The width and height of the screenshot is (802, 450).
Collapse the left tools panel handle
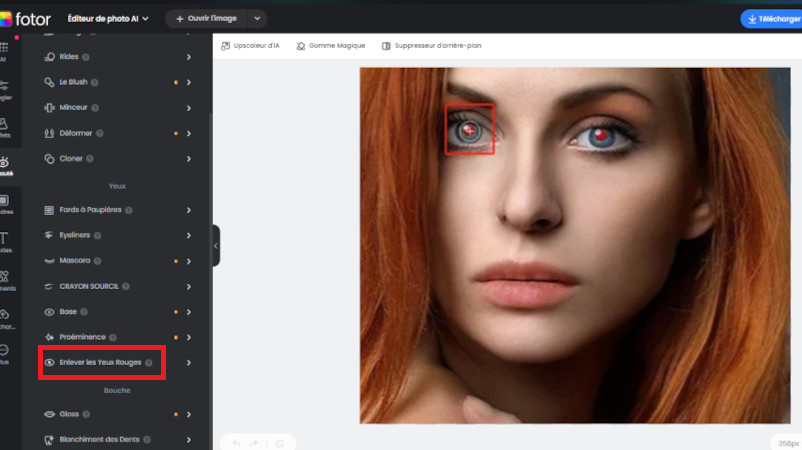[216, 245]
